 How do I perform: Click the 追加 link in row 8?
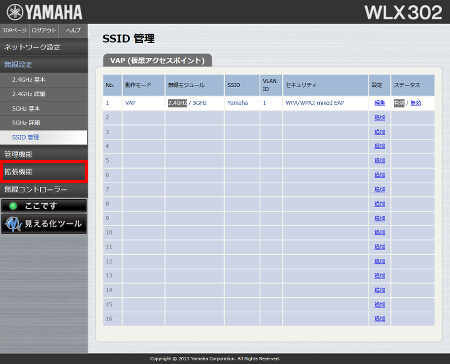coord(380,204)
